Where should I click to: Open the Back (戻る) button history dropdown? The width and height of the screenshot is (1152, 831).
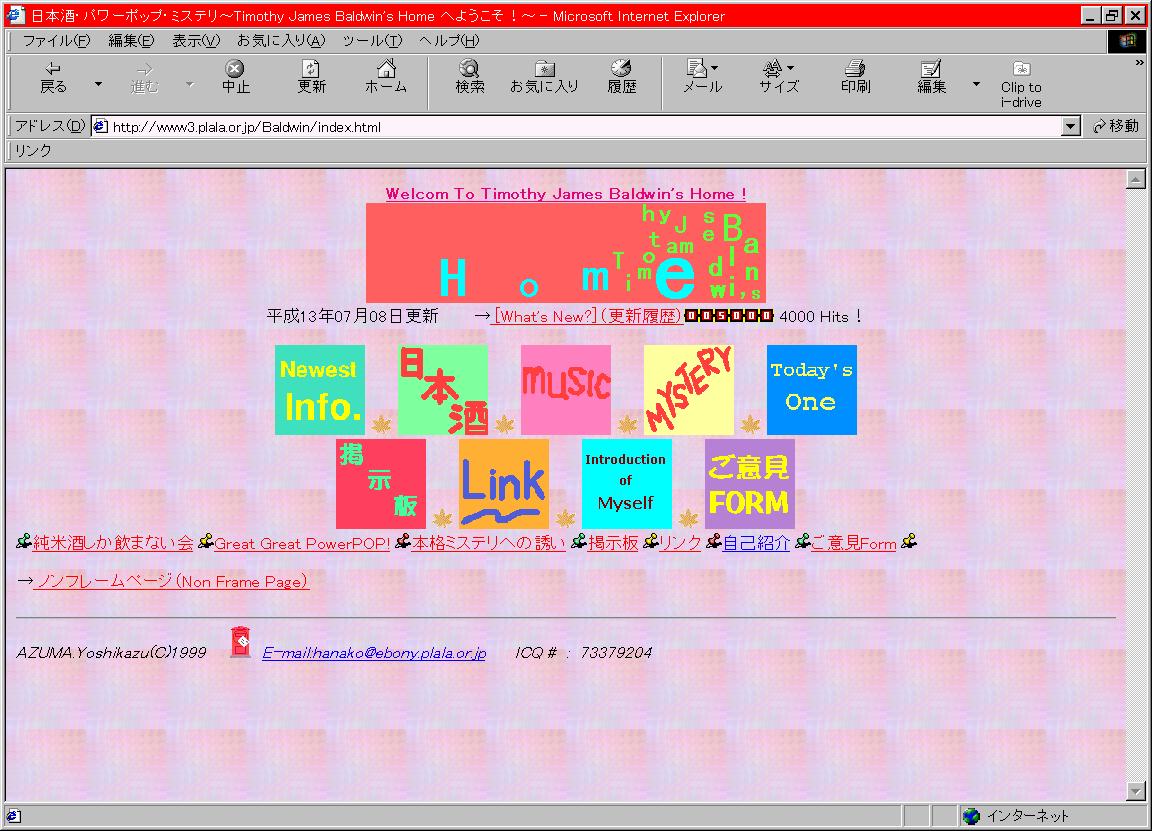(x=98, y=84)
